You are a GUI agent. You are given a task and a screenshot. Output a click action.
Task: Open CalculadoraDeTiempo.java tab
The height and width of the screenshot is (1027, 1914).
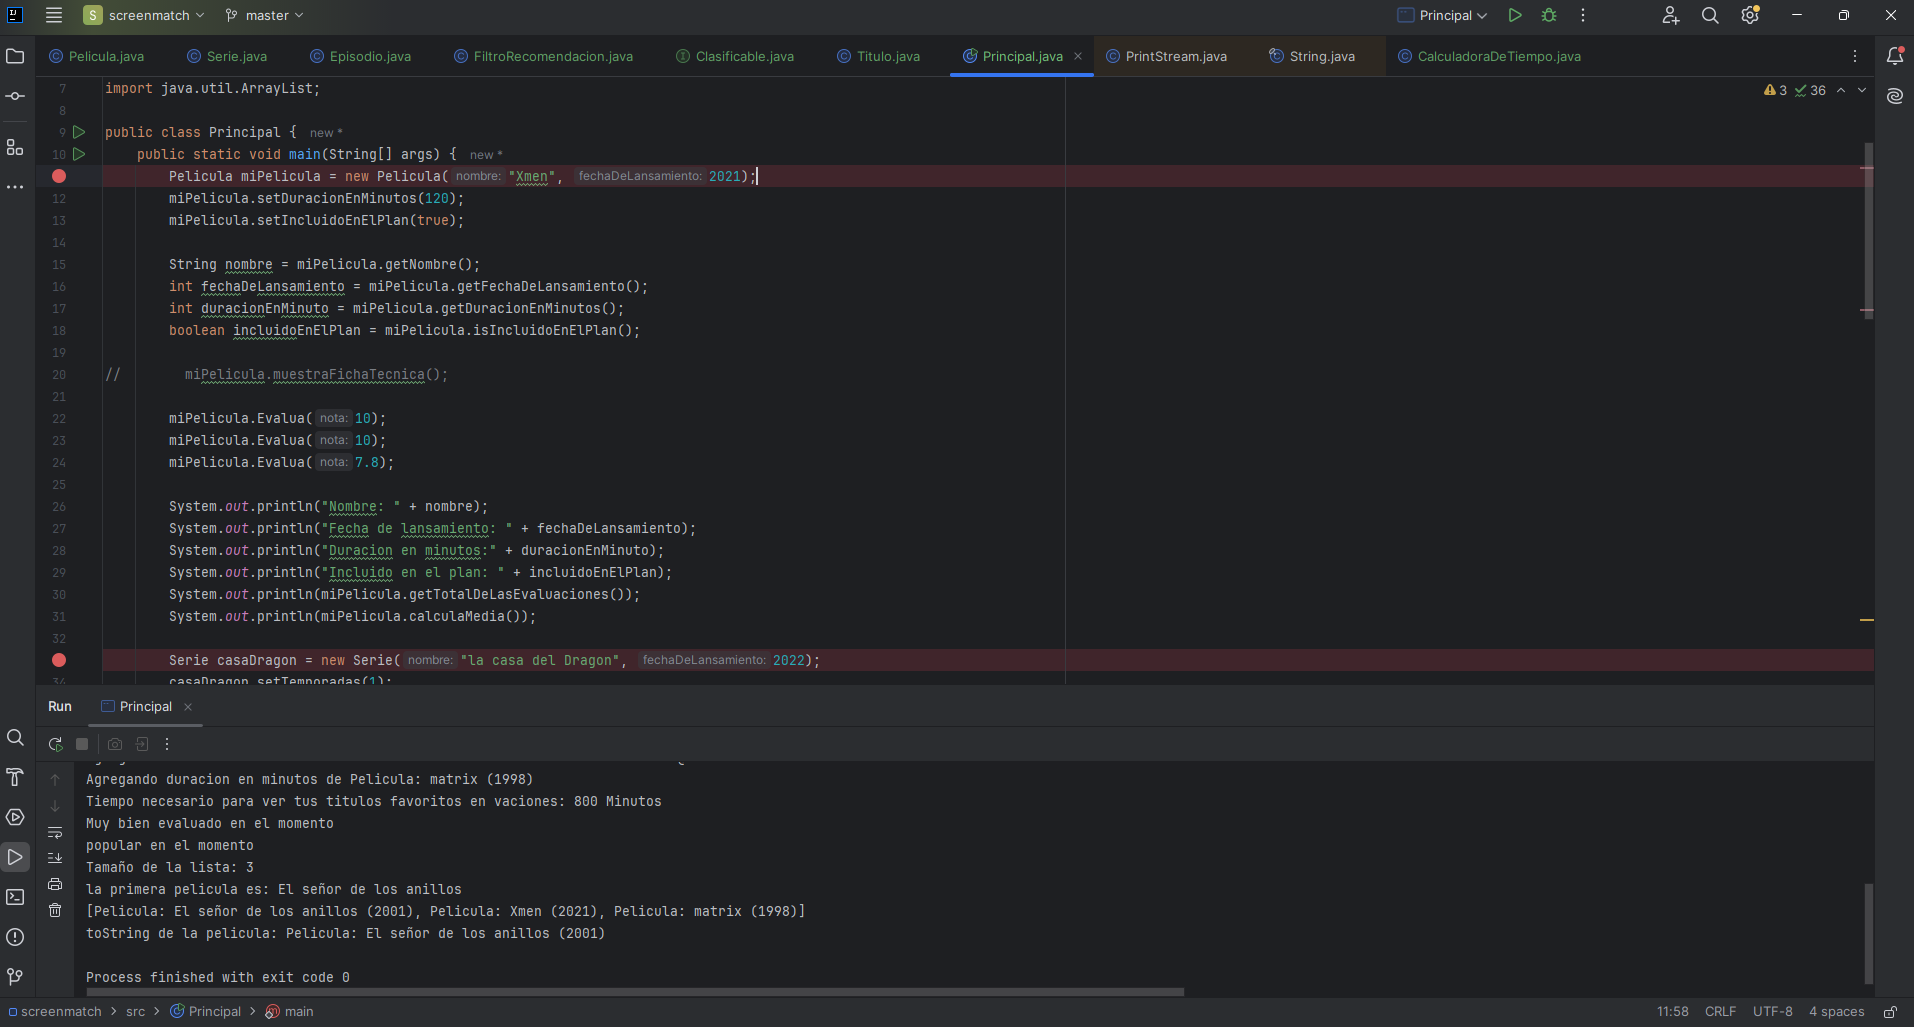pos(1489,56)
